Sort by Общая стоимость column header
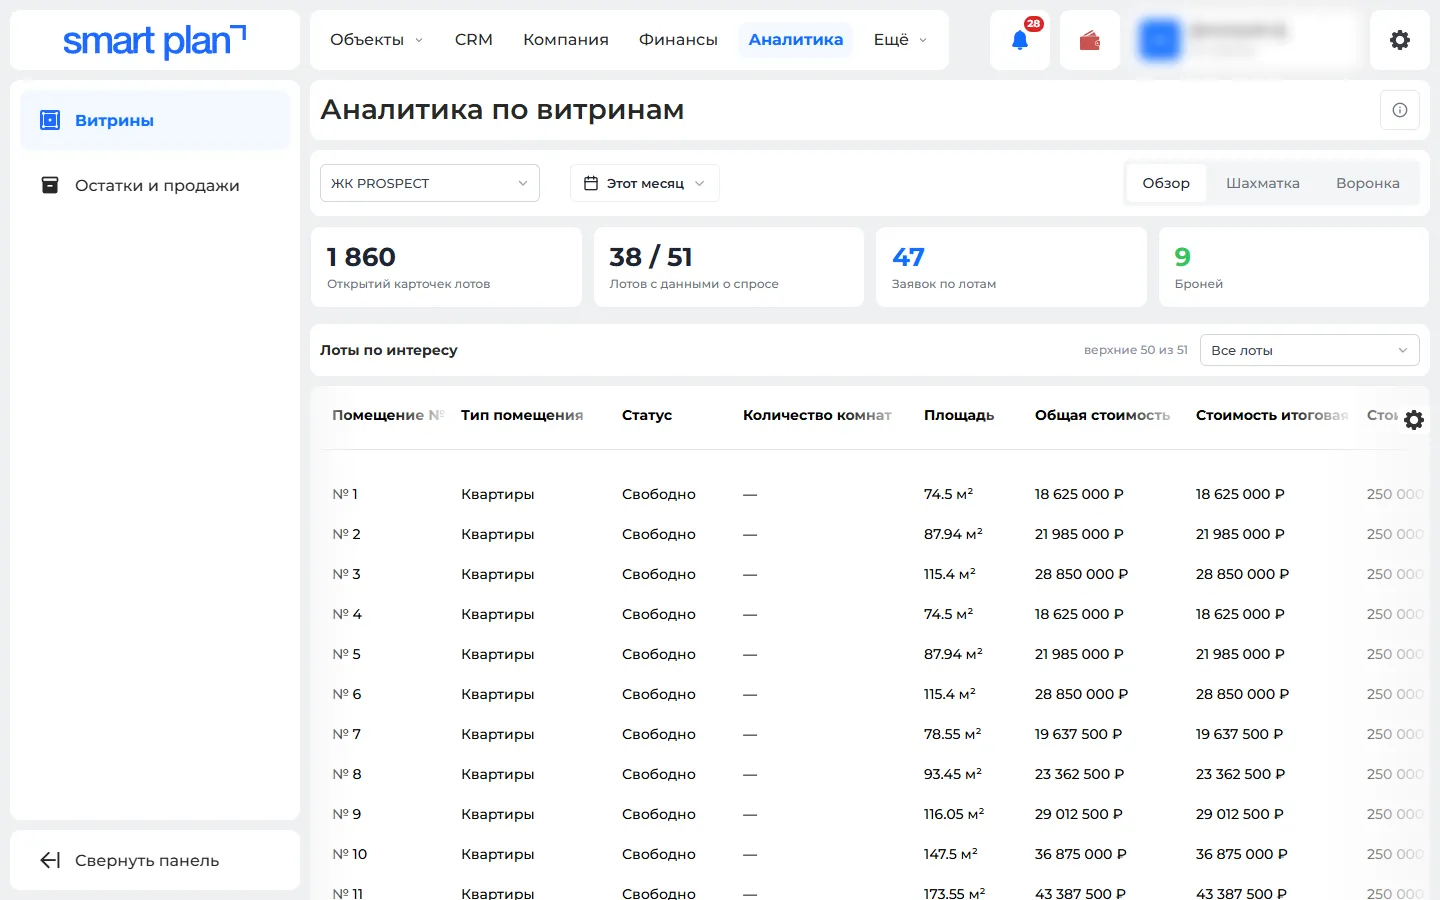Screen dimensions: 1440x900 pos(1102,415)
